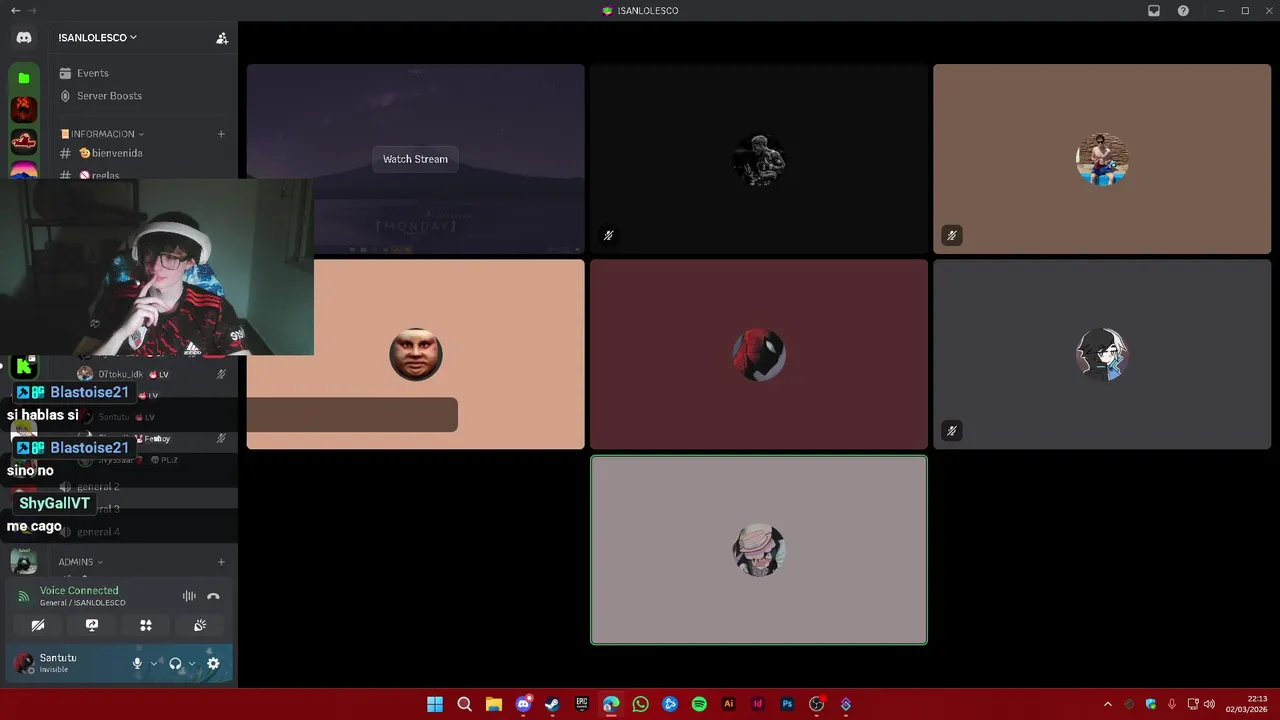Viewport: 1280px width, 720px height.
Task: Open User Settings gear
Action: (213, 663)
